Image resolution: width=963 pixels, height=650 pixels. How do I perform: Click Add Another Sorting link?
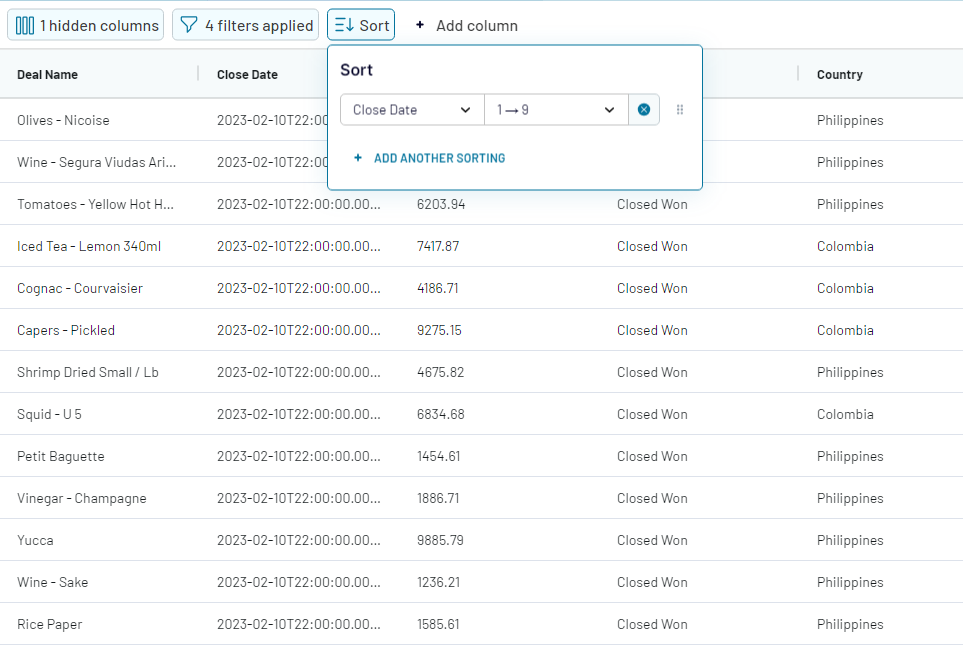[x=439, y=158]
